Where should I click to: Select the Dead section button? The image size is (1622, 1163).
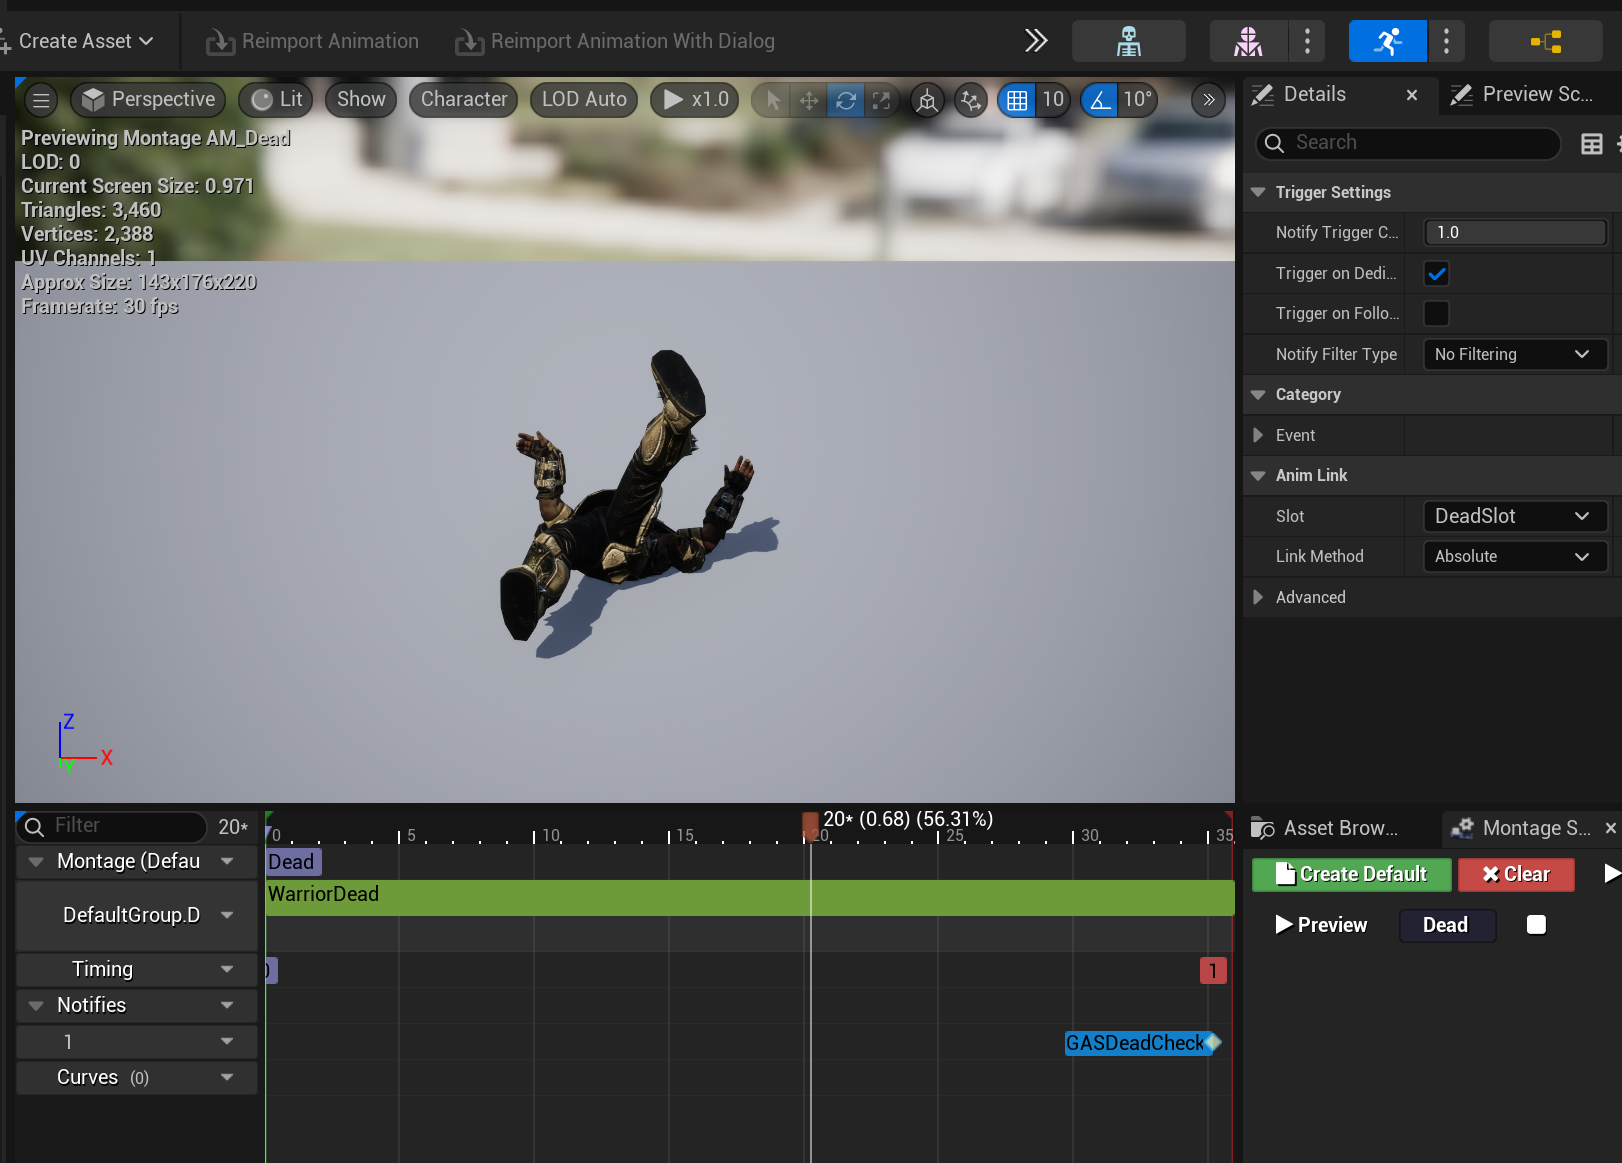coord(1447,925)
